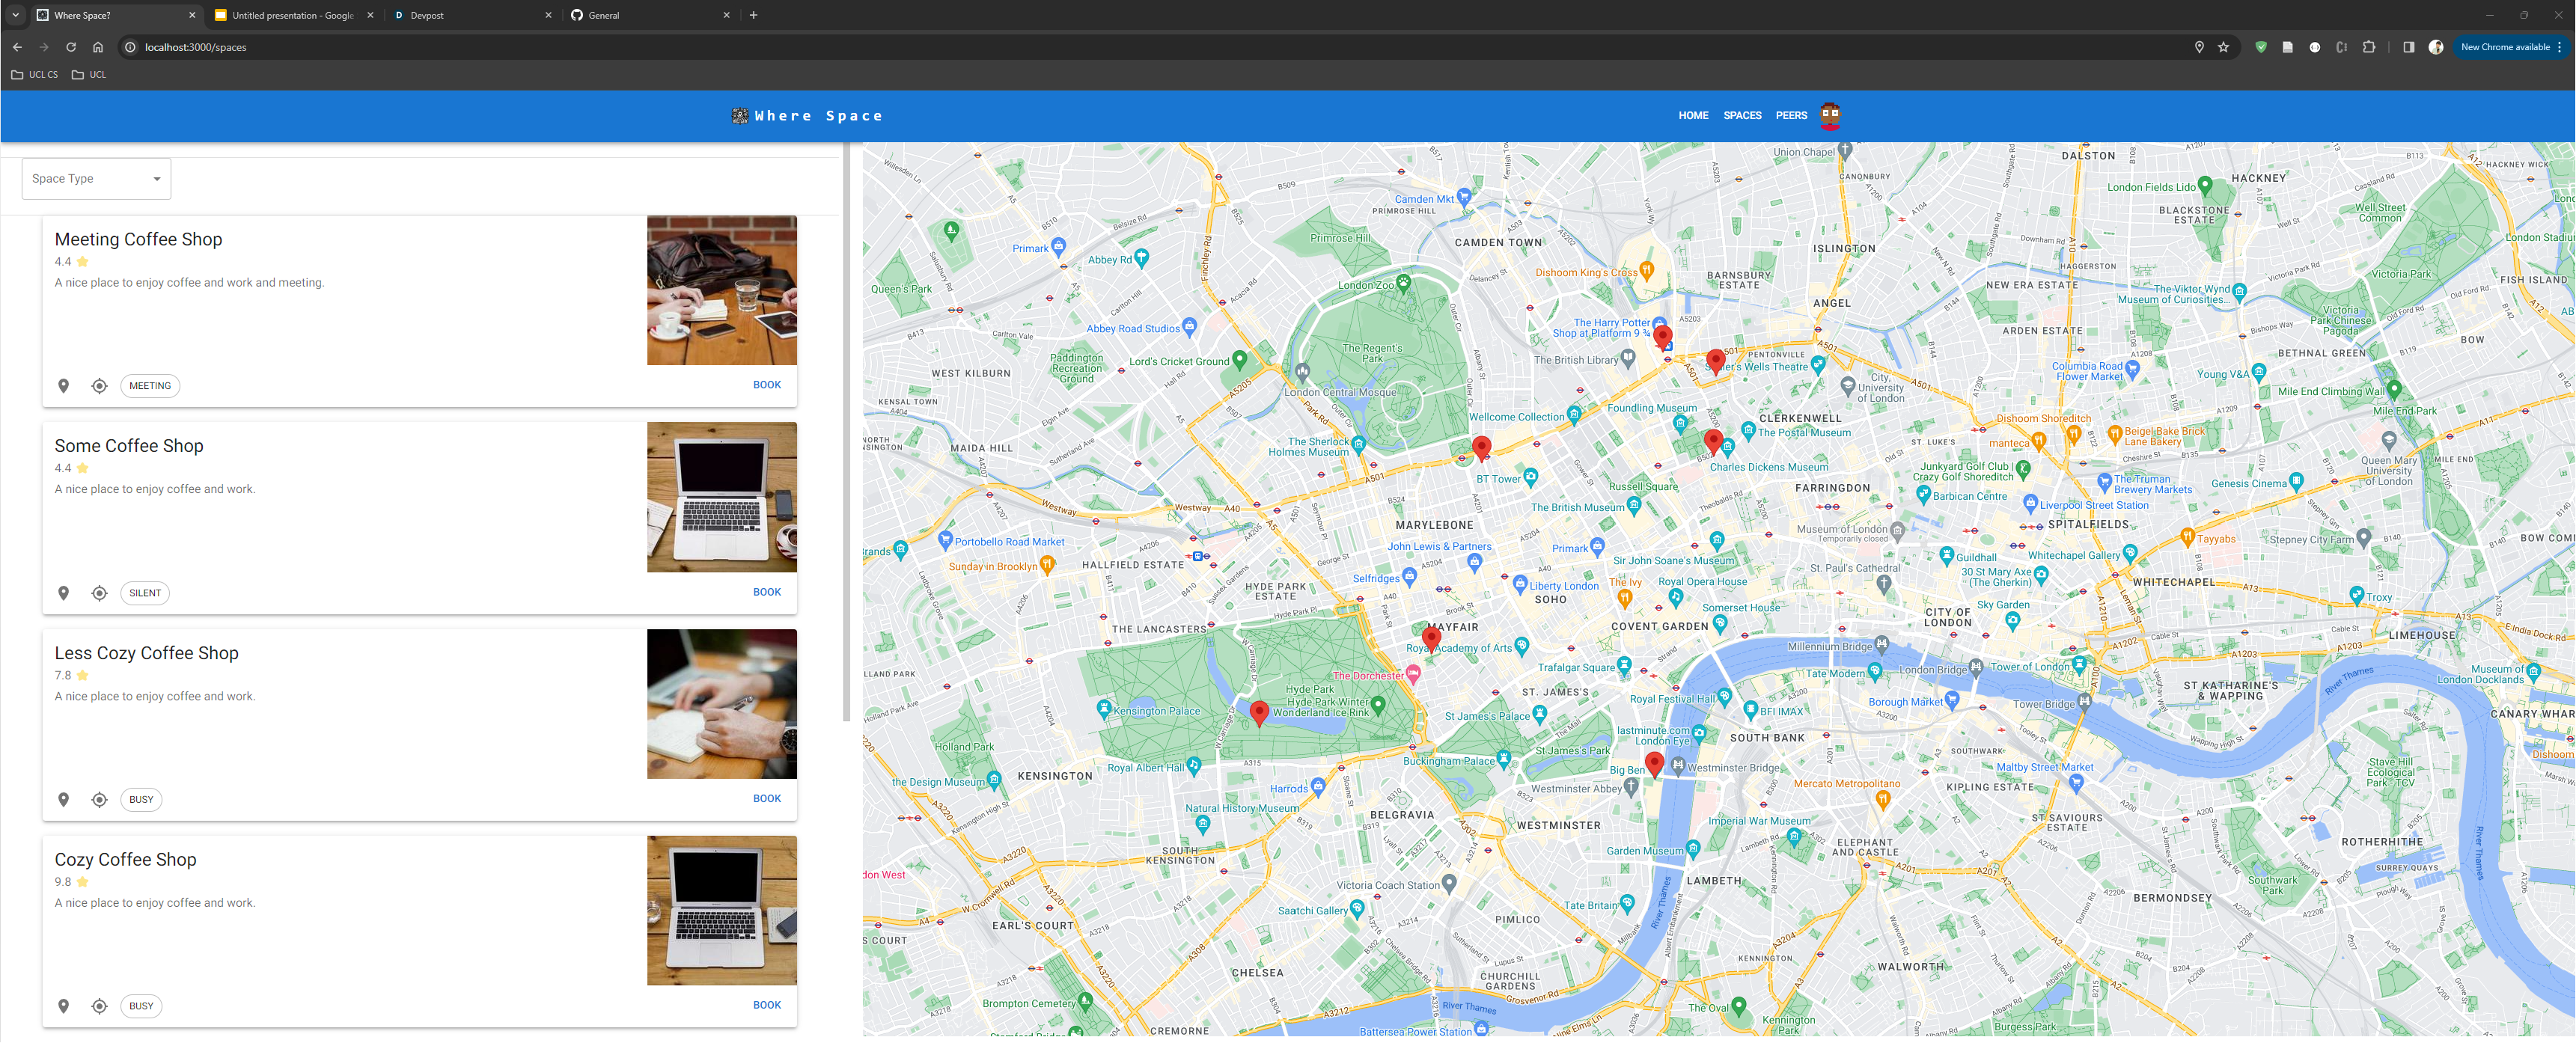This screenshot has height=1043, width=2576.
Task: Open the PEERS navigation item
Action: pos(1791,116)
